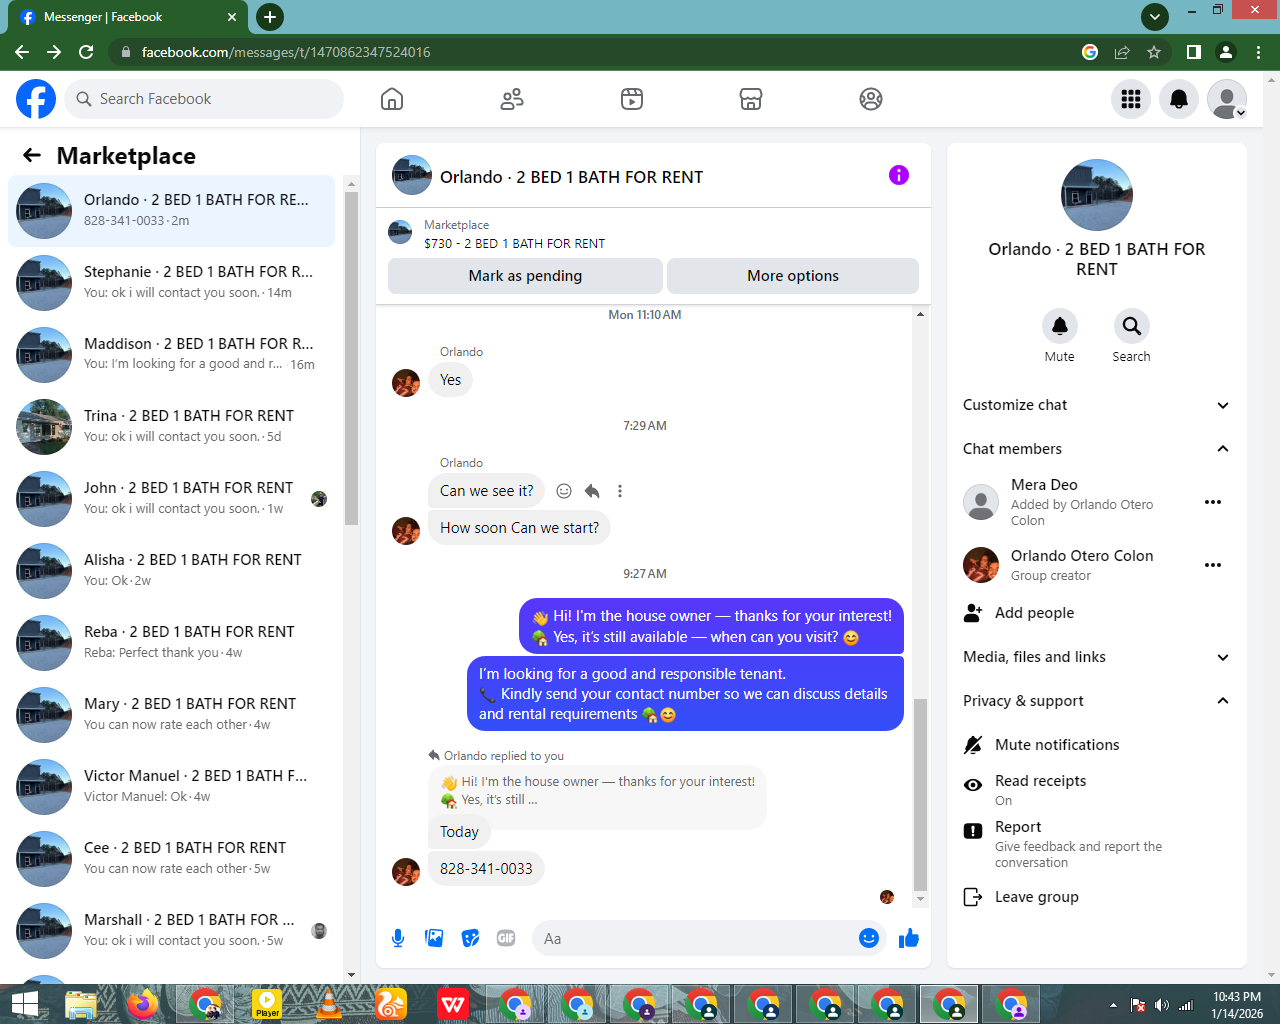Open File Explorer from the taskbar
Viewport: 1280px width, 1024px height.
coord(81,1004)
